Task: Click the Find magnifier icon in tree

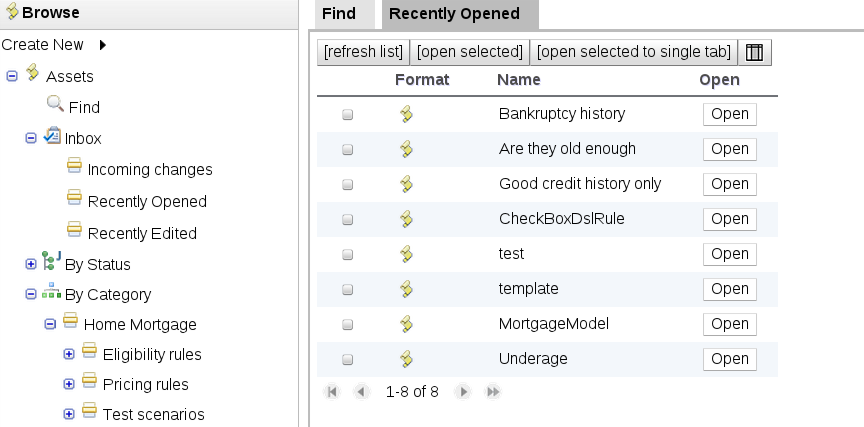Action: click(x=55, y=104)
